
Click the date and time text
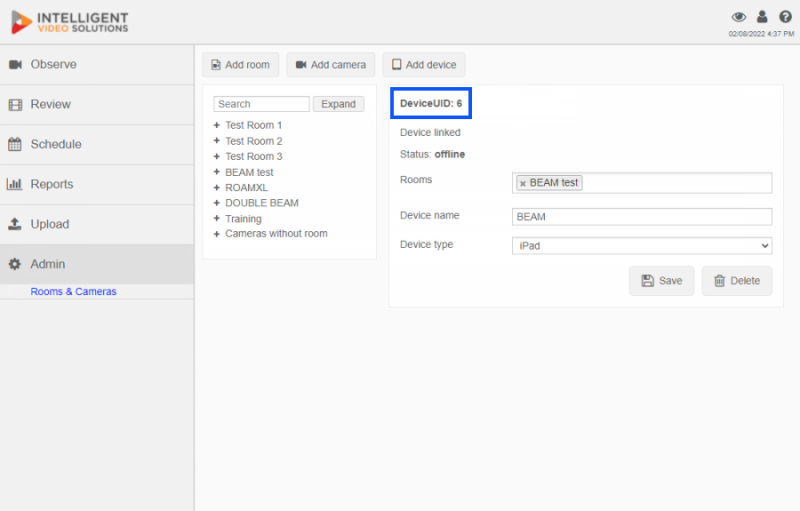pyautogui.click(x=761, y=34)
